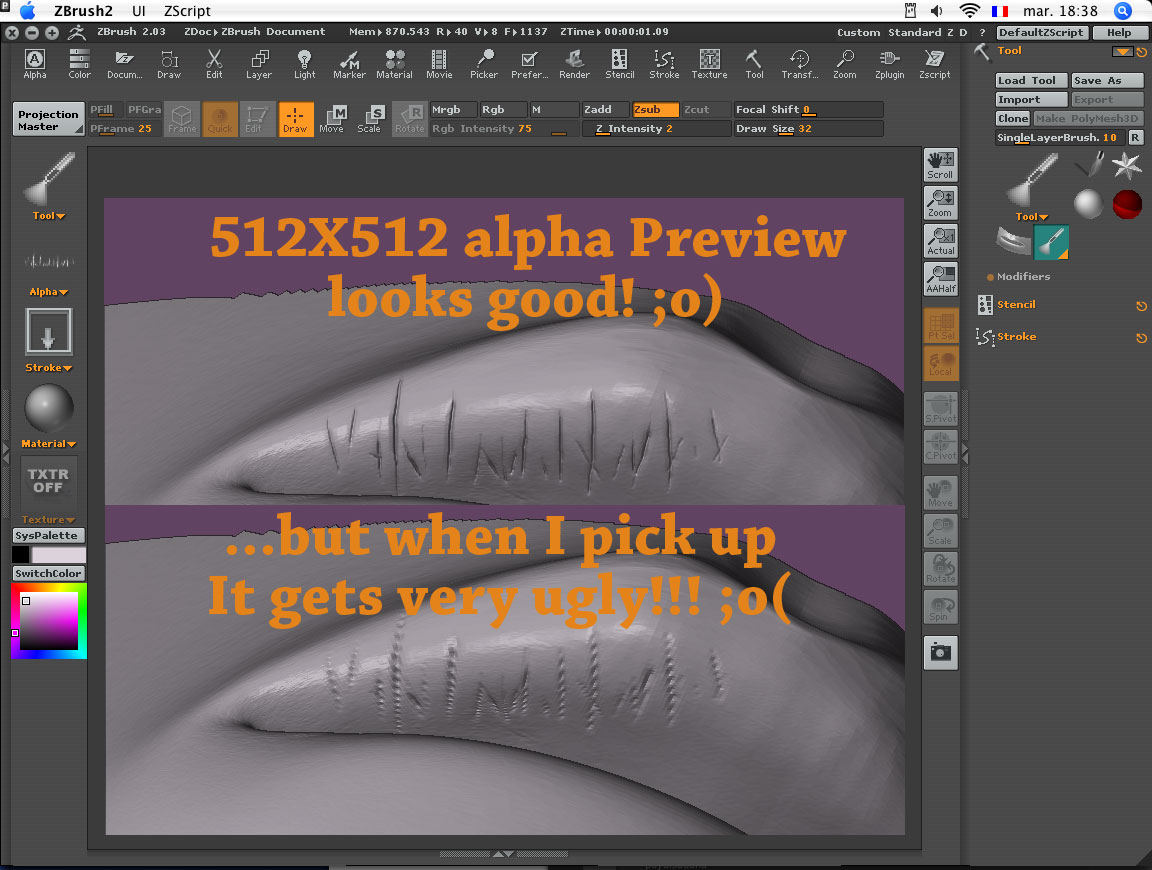Image resolution: width=1152 pixels, height=870 pixels.
Task: Select the Render palette icon
Action: tap(574, 64)
